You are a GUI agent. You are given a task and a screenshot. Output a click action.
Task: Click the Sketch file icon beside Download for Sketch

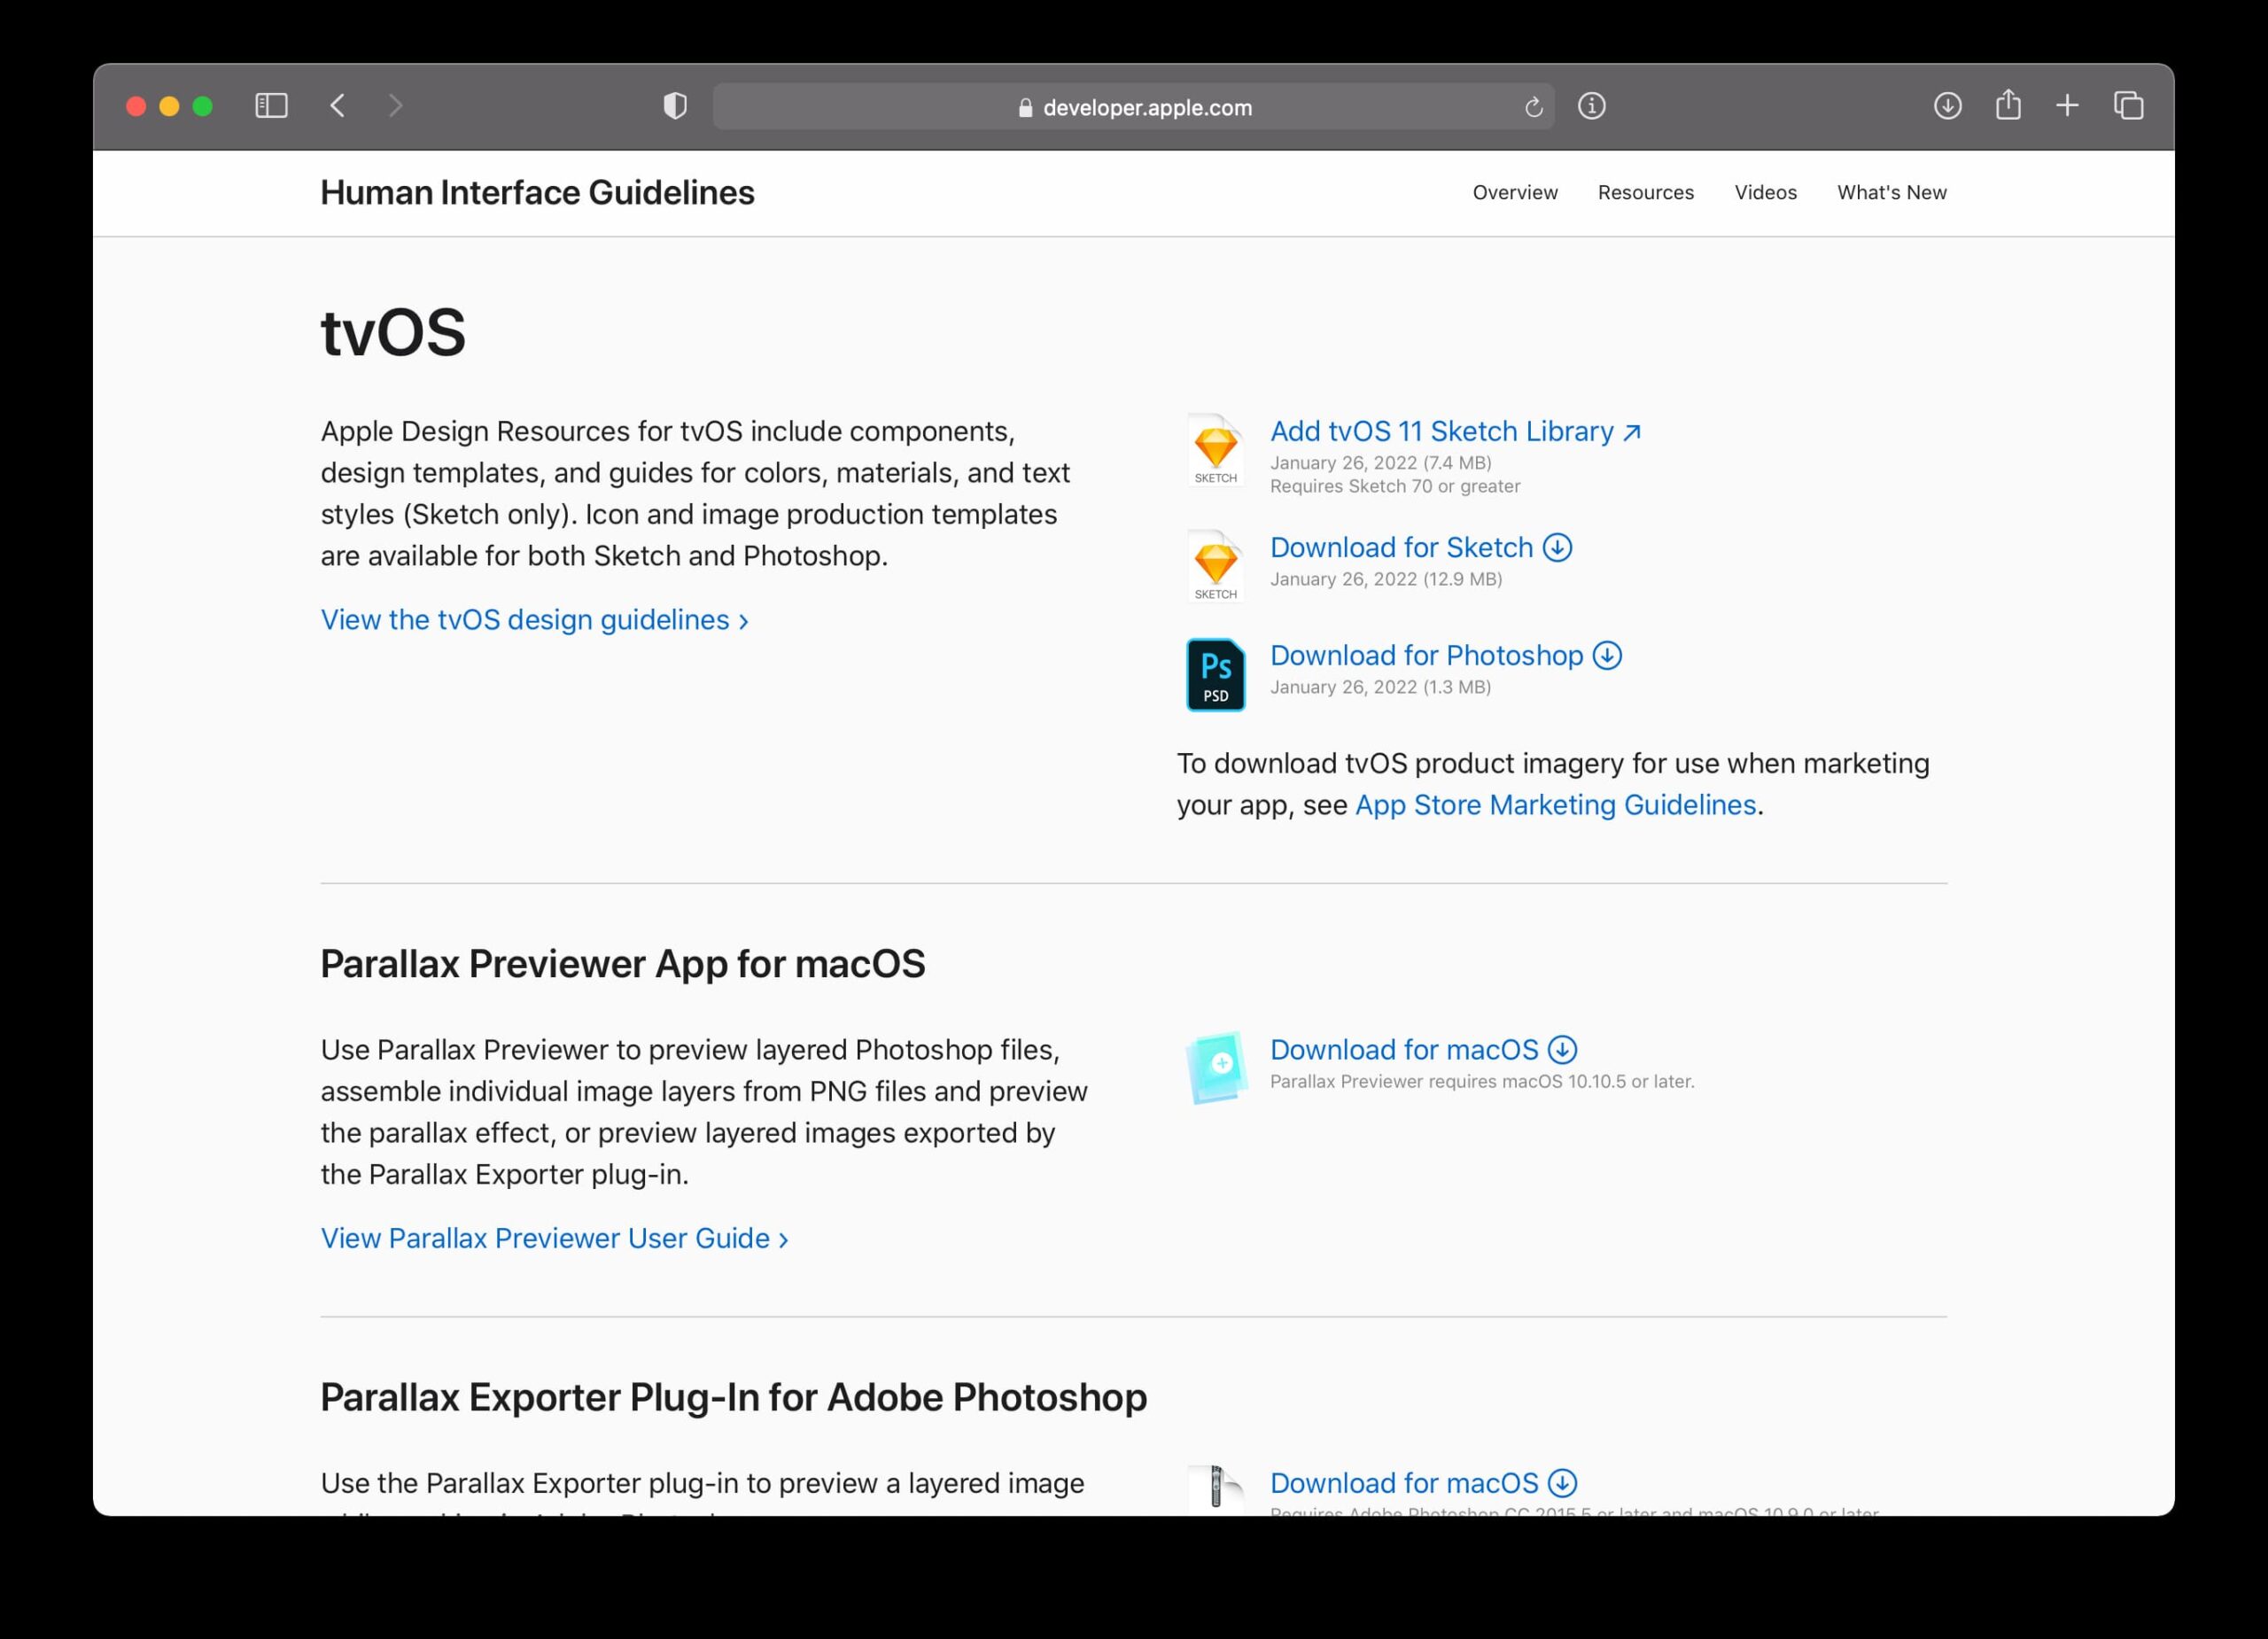(x=1215, y=567)
